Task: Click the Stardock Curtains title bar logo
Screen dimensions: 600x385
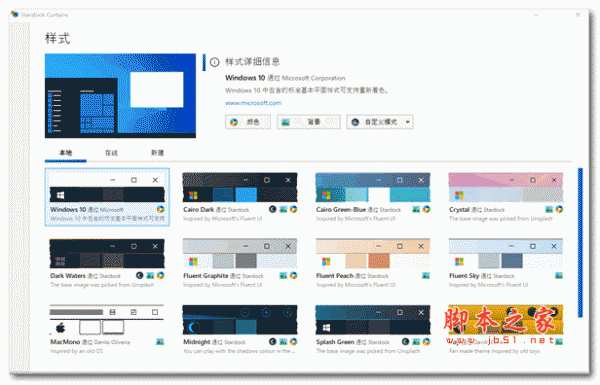Action: [15, 15]
